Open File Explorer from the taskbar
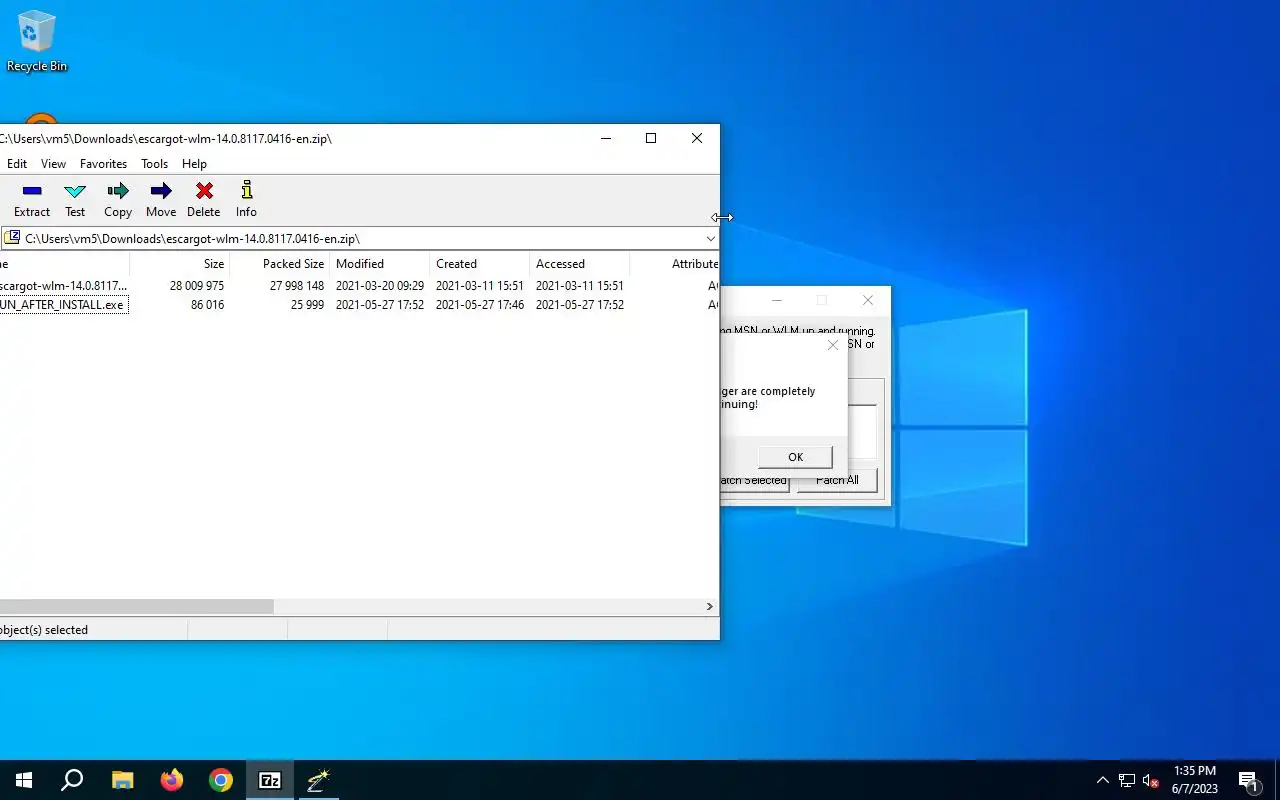The height and width of the screenshot is (800, 1280). [122, 780]
